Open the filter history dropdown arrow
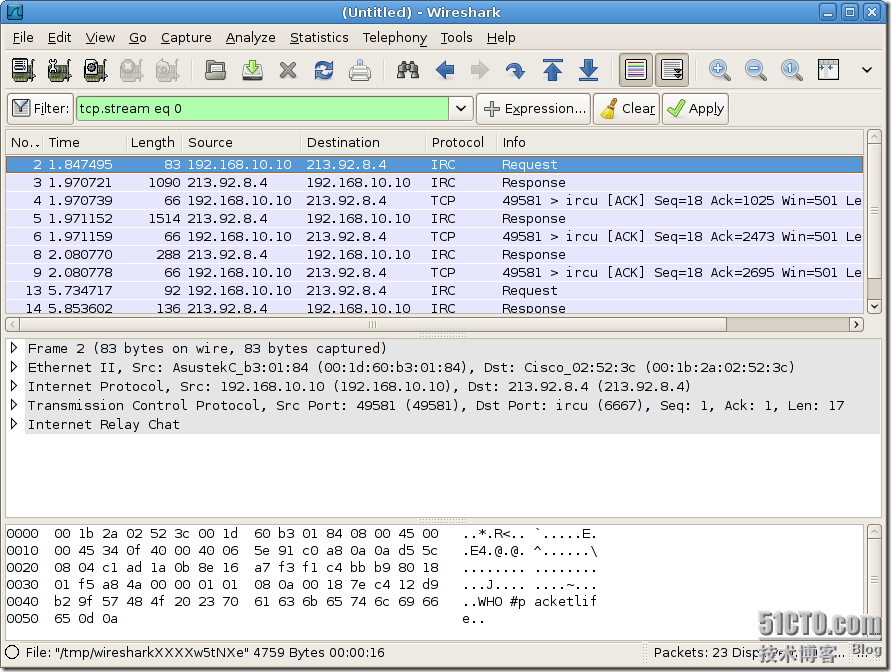891x672 pixels. coord(461,108)
